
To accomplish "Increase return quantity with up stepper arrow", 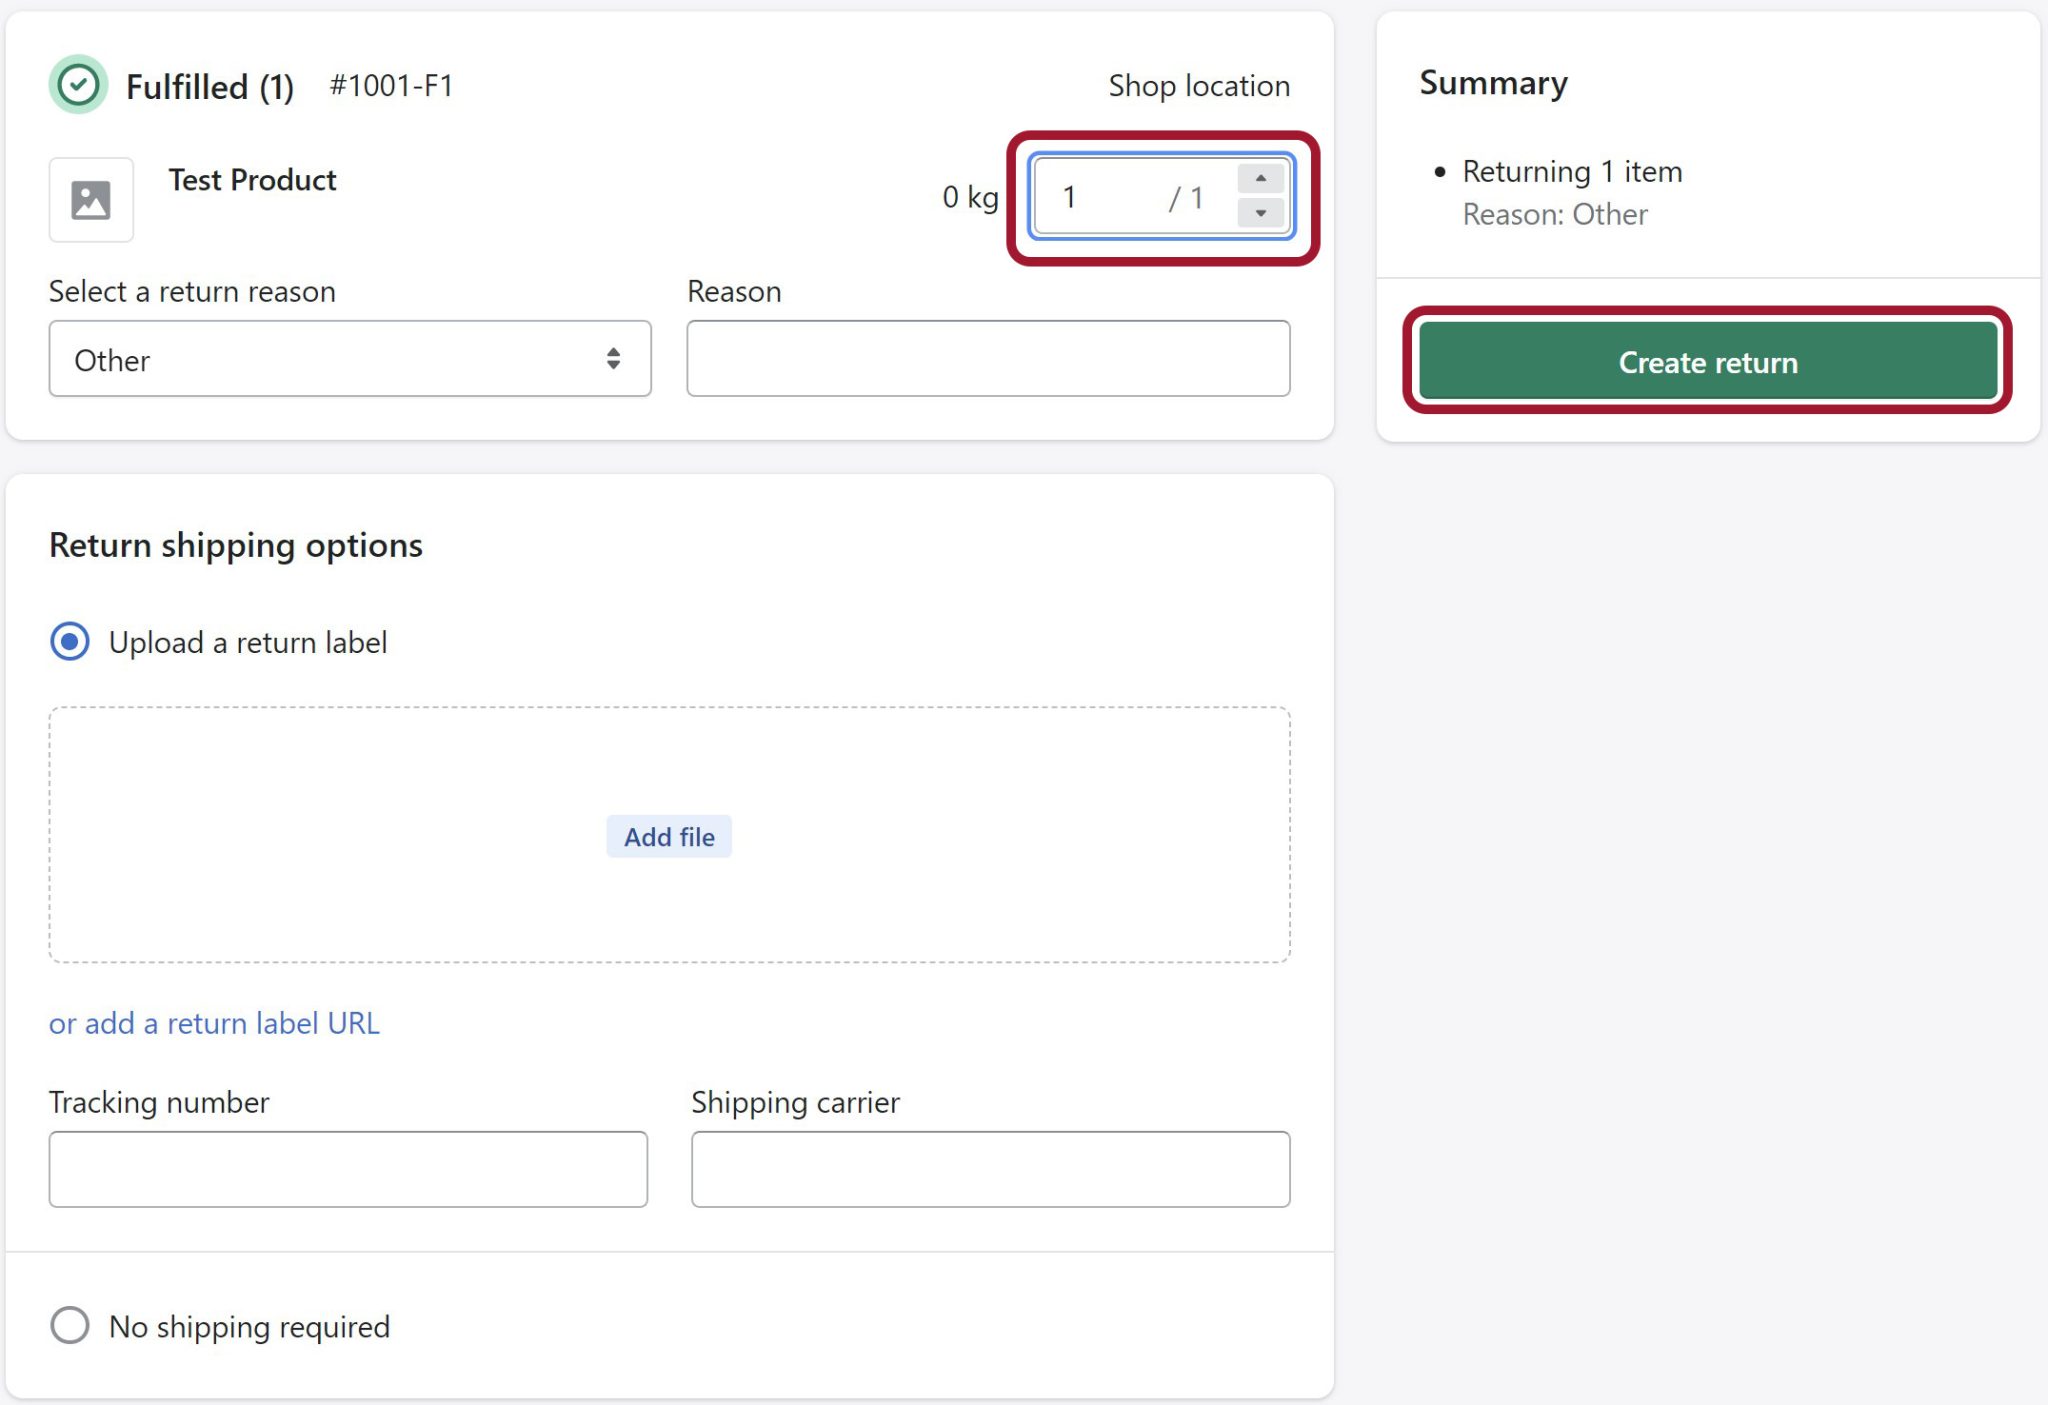I will point(1261,179).
